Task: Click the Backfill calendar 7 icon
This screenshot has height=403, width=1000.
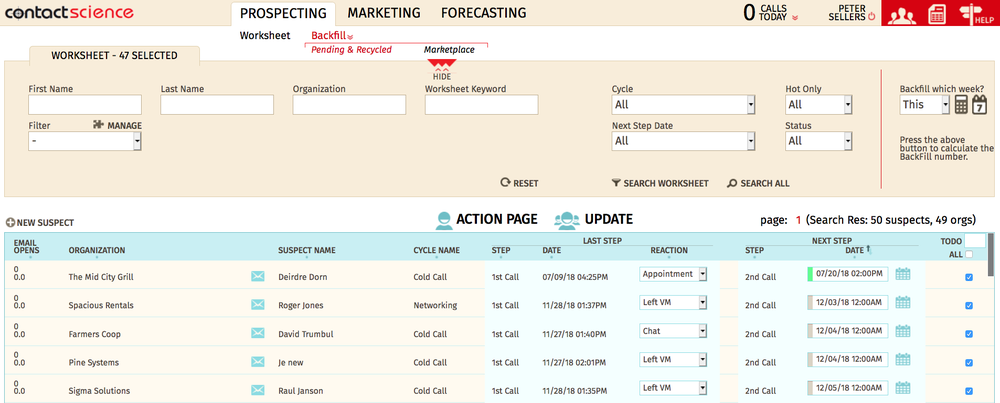Action: coord(979,105)
